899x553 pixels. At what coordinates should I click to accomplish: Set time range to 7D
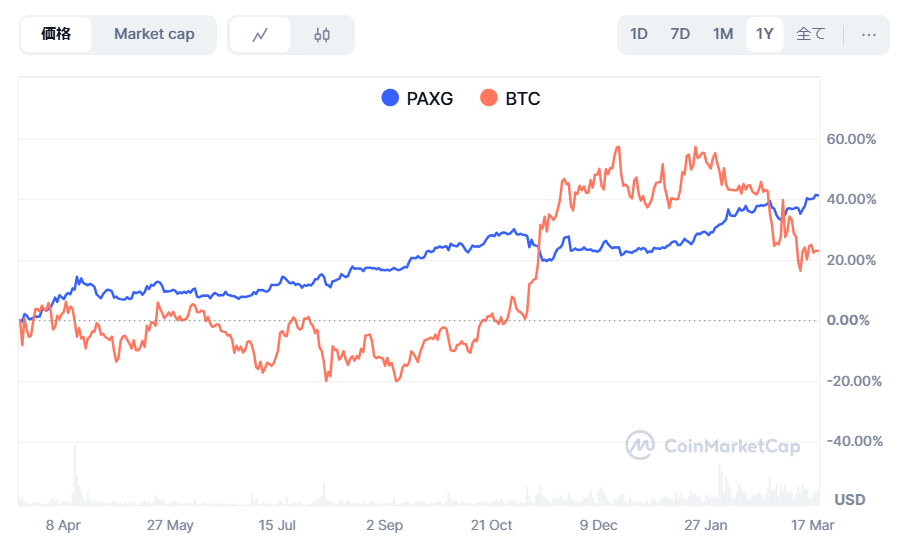pyautogui.click(x=680, y=34)
